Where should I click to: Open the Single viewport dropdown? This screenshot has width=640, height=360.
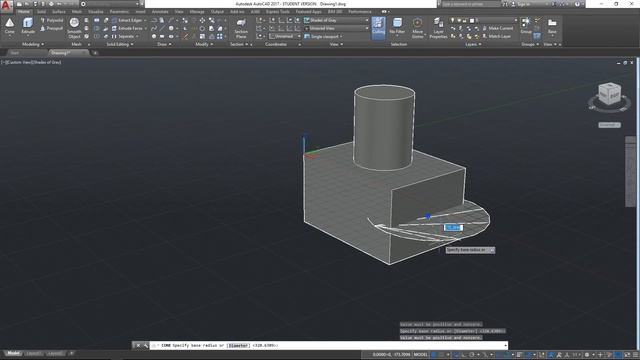324,36
